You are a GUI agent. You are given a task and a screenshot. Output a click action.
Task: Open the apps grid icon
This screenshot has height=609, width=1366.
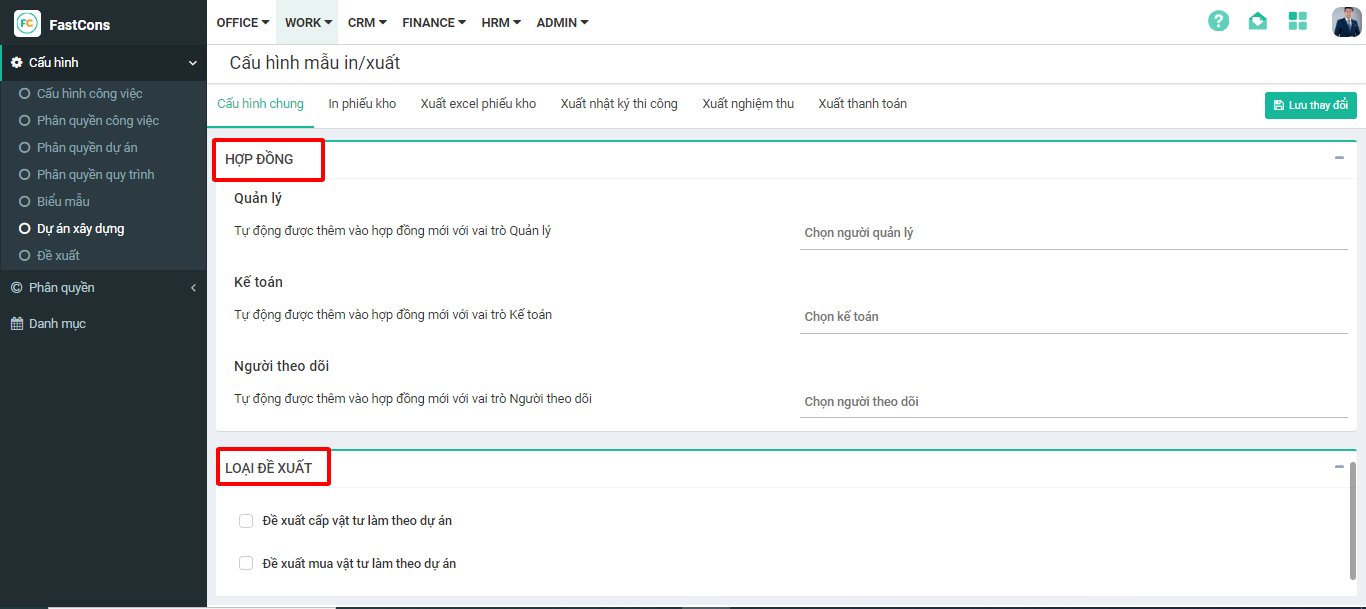pyautogui.click(x=1298, y=21)
